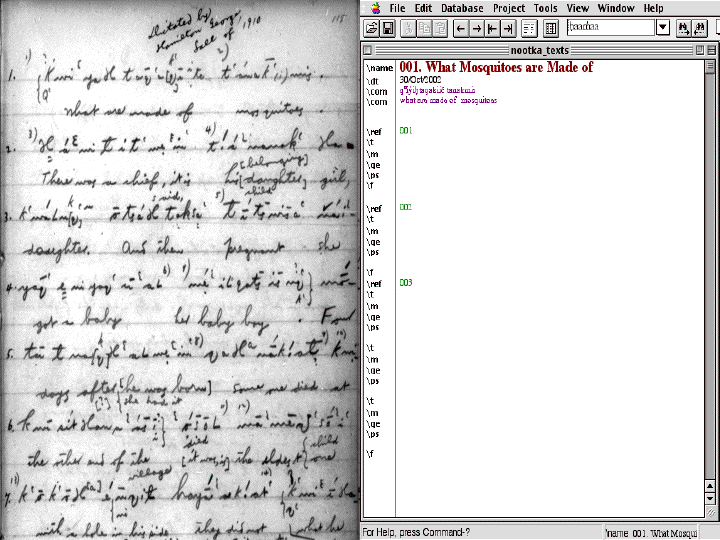Screen dimensions: 720x540
Task: Jump to first record icon
Action: coord(492,28)
